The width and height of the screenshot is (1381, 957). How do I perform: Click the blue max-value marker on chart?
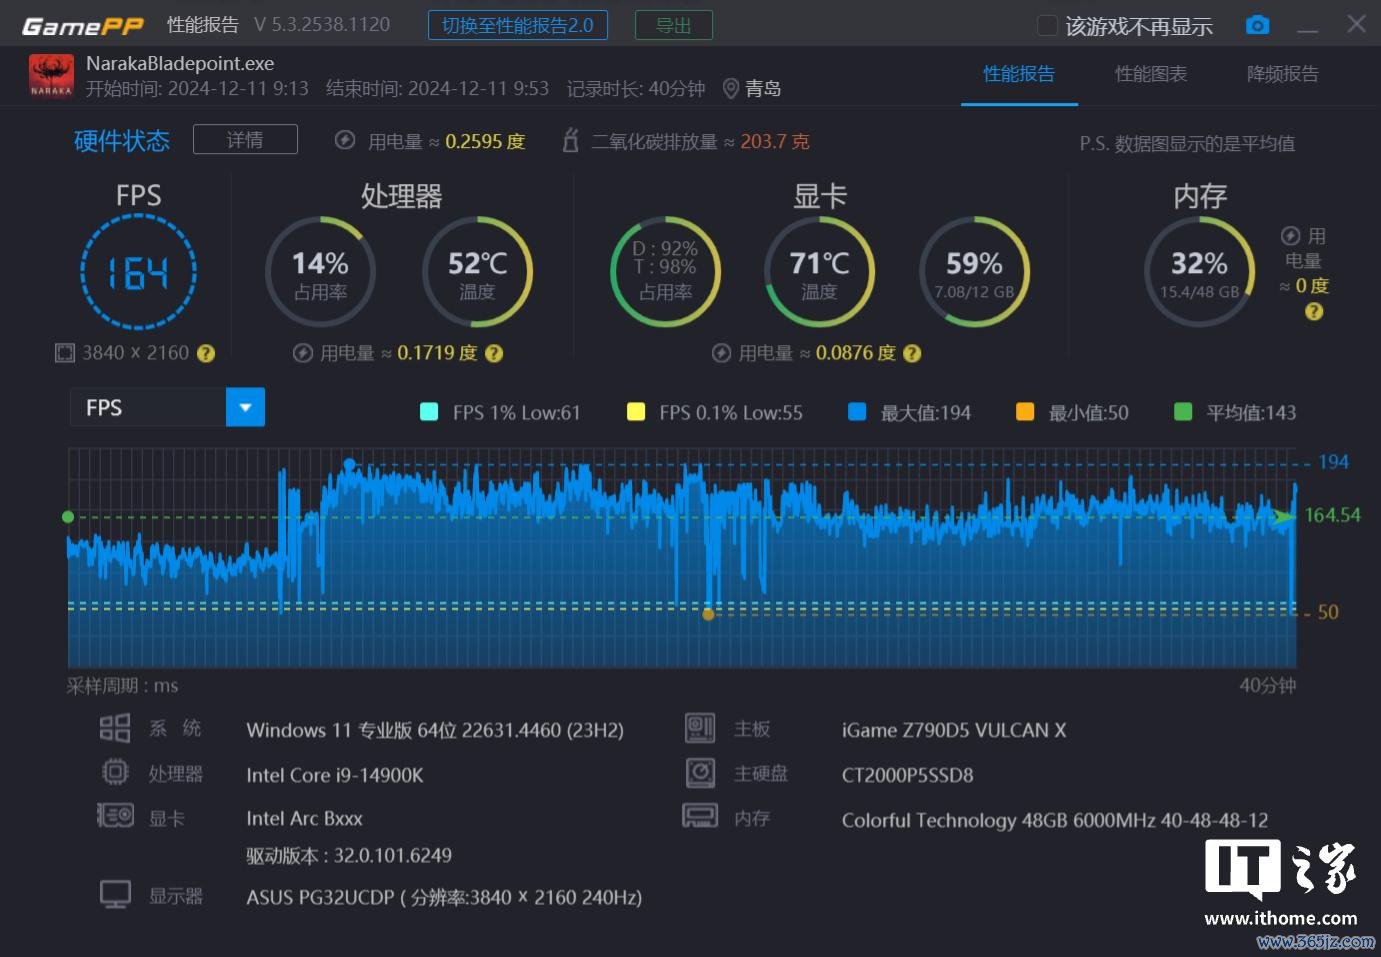349,464
